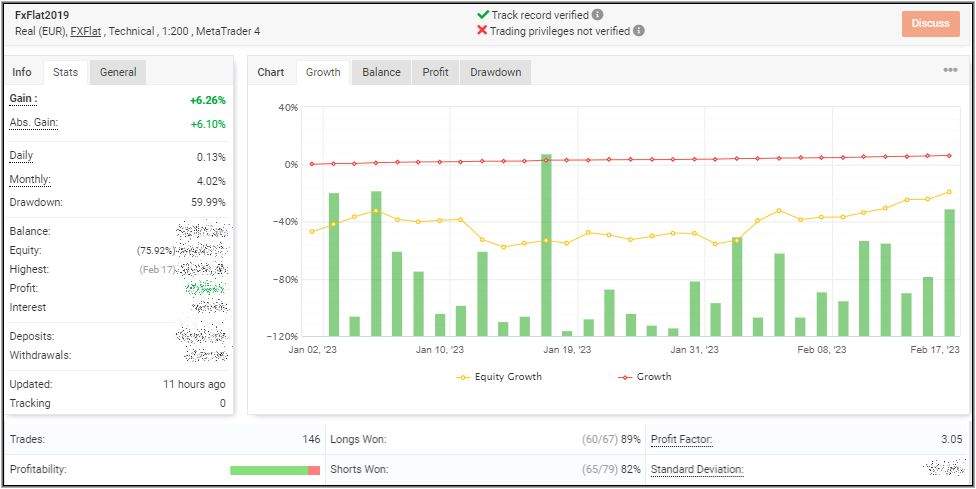Image resolution: width=976 pixels, height=489 pixels.
Task: Click info icon beside Trading privileges not verified
Action: [x=639, y=31]
